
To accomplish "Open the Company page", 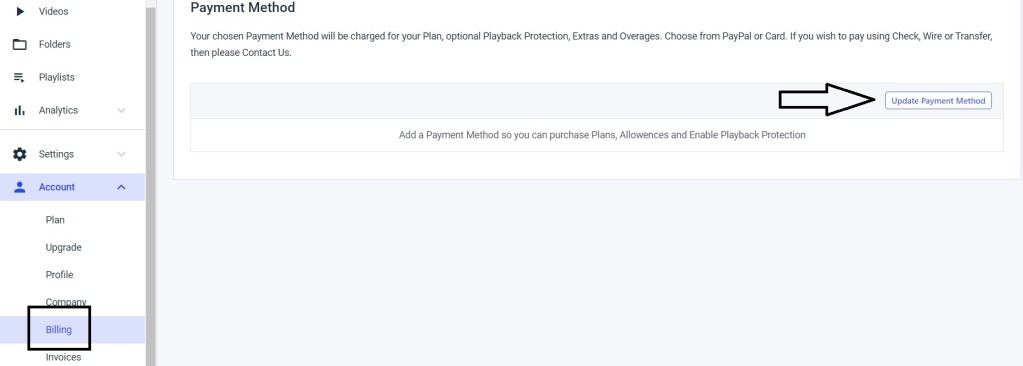I will coord(66,302).
